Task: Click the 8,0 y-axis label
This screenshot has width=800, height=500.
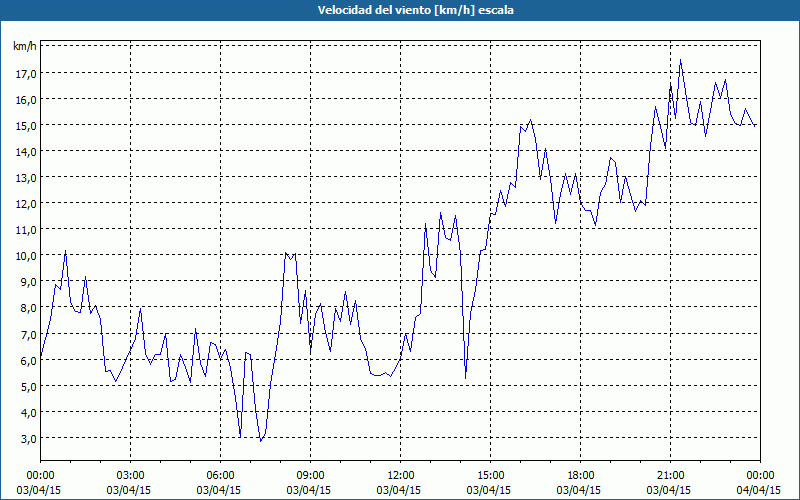Action: pos(29,308)
